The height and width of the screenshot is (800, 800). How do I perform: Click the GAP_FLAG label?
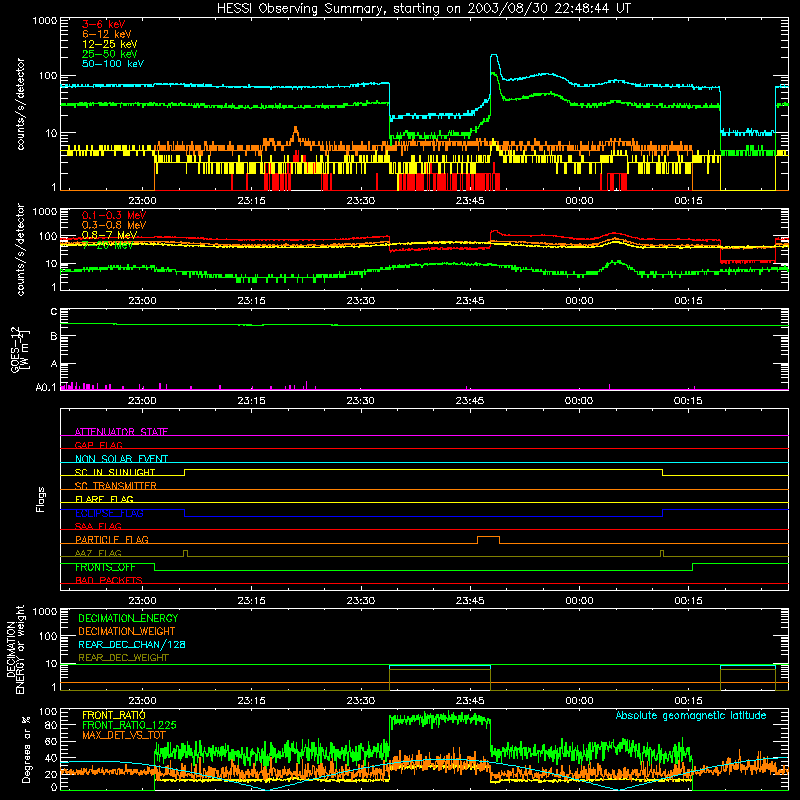[98, 445]
